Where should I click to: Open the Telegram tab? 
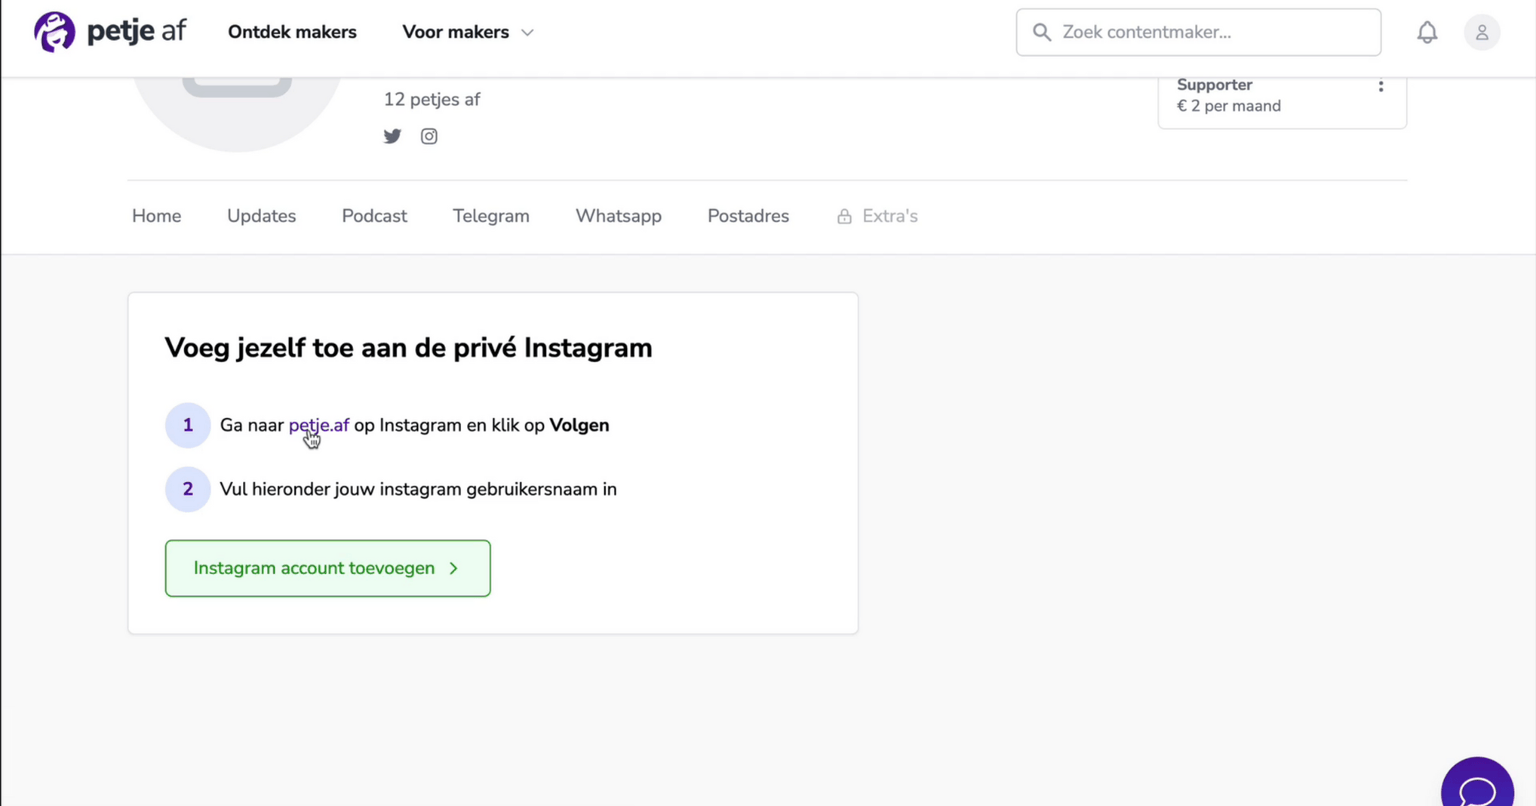(x=491, y=216)
